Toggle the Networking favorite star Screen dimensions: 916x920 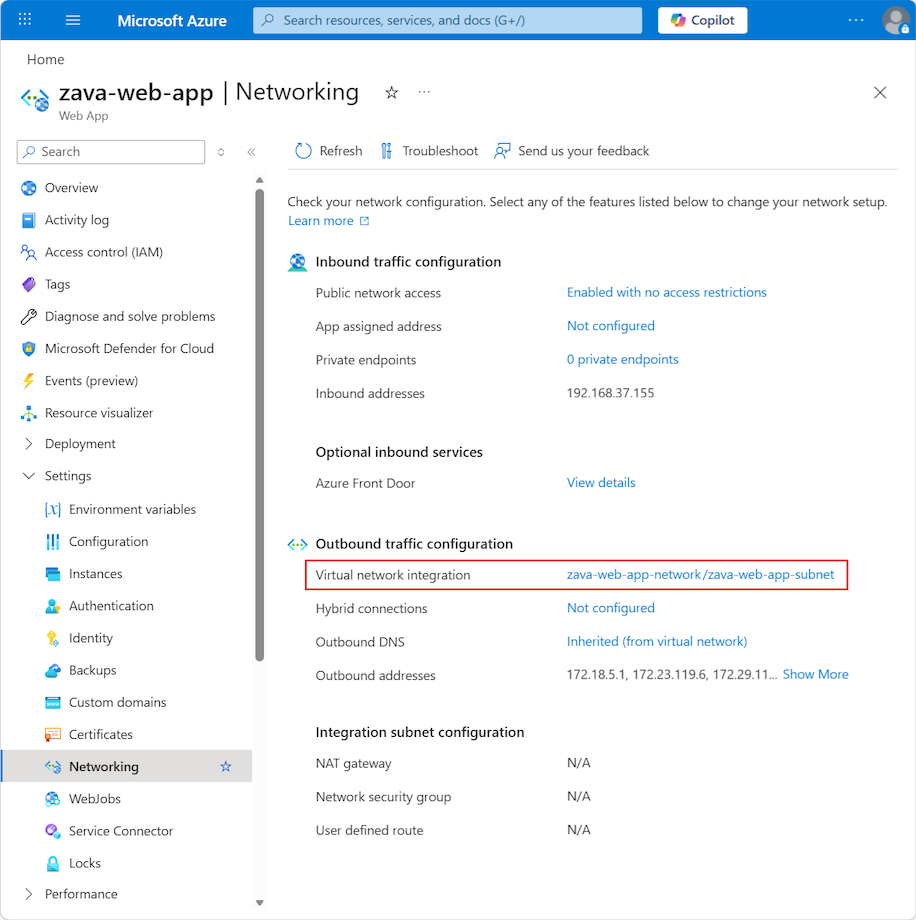[x=226, y=766]
